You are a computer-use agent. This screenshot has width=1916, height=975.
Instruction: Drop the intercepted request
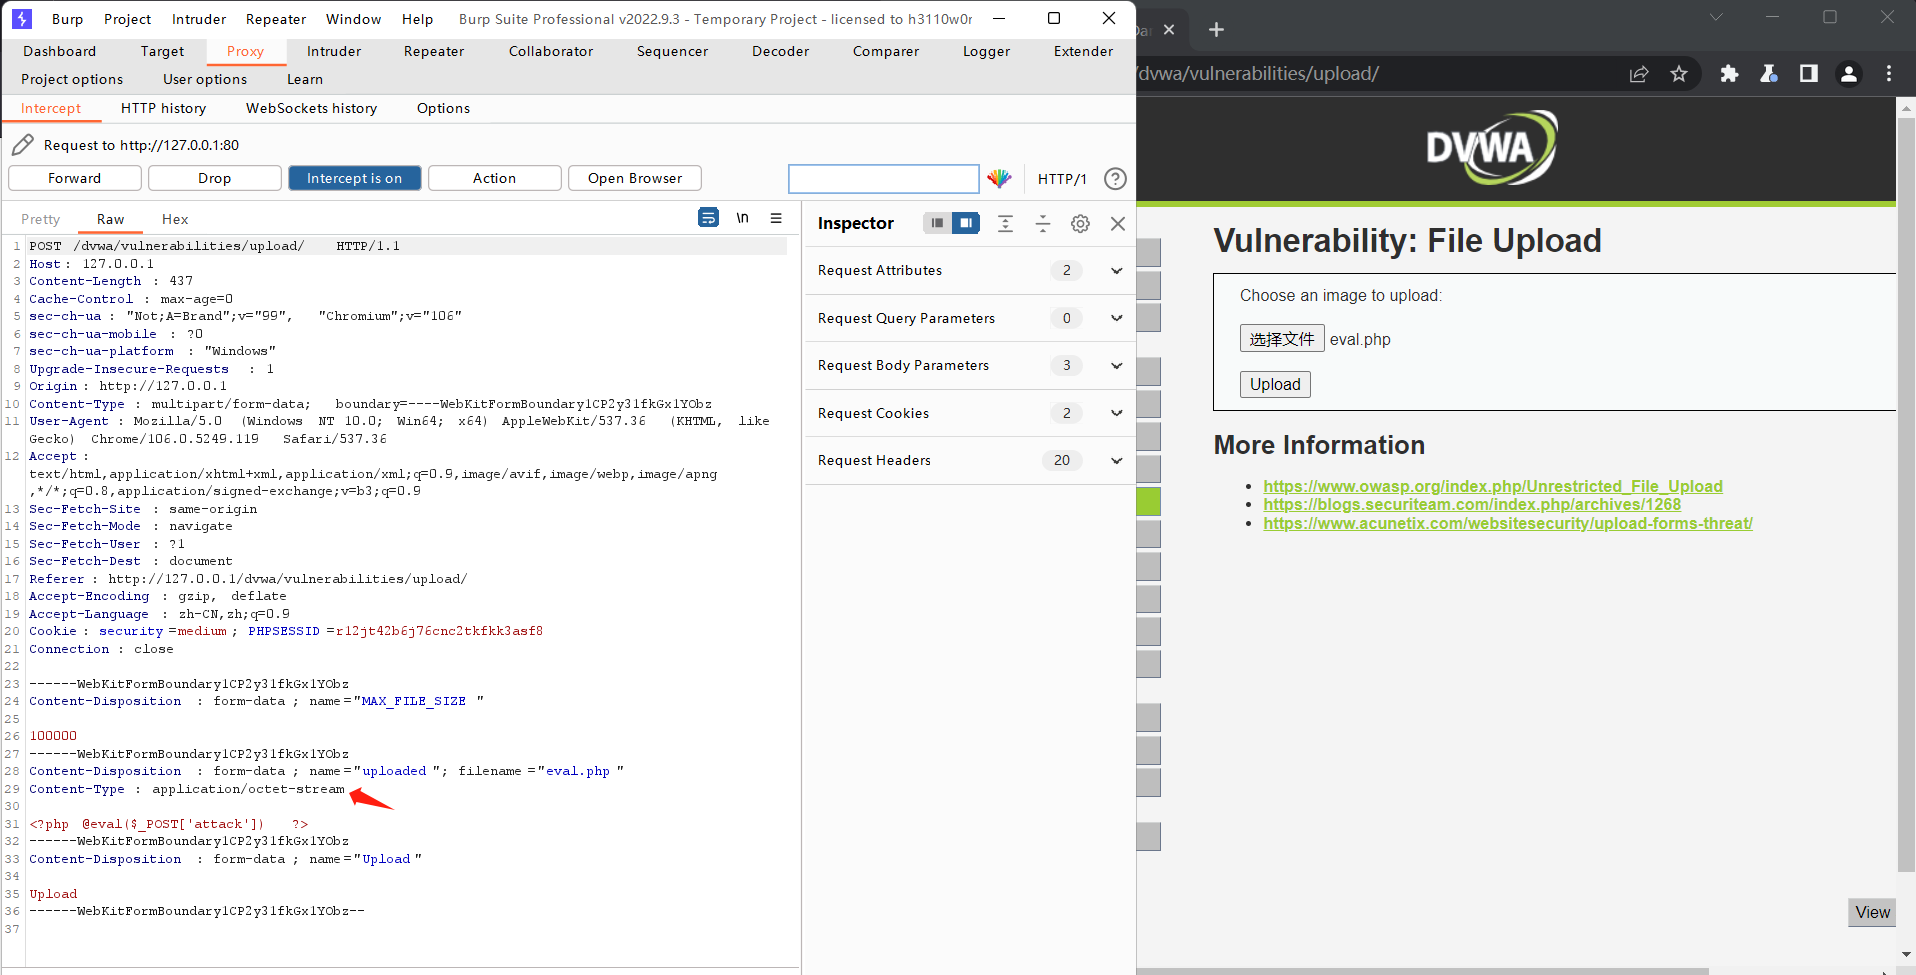click(215, 178)
